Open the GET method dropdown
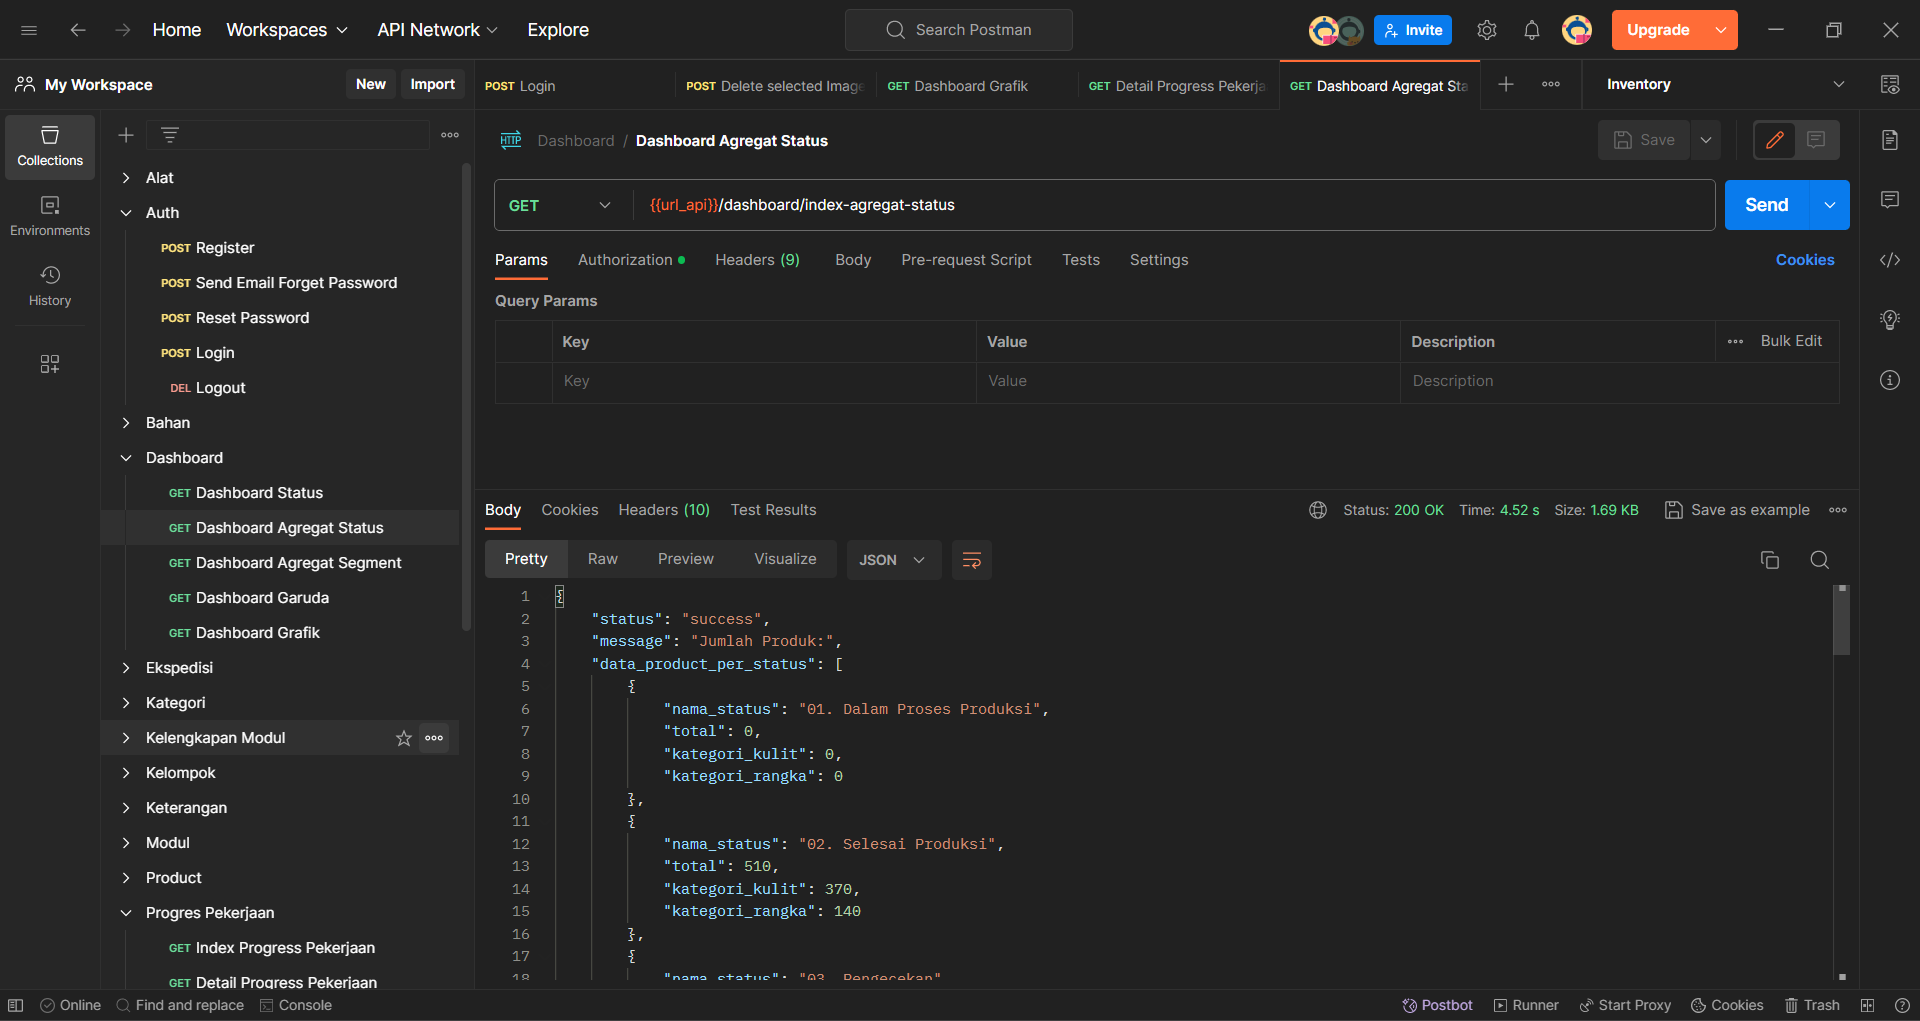This screenshot has width=1920, height=1021. point(560,205)
